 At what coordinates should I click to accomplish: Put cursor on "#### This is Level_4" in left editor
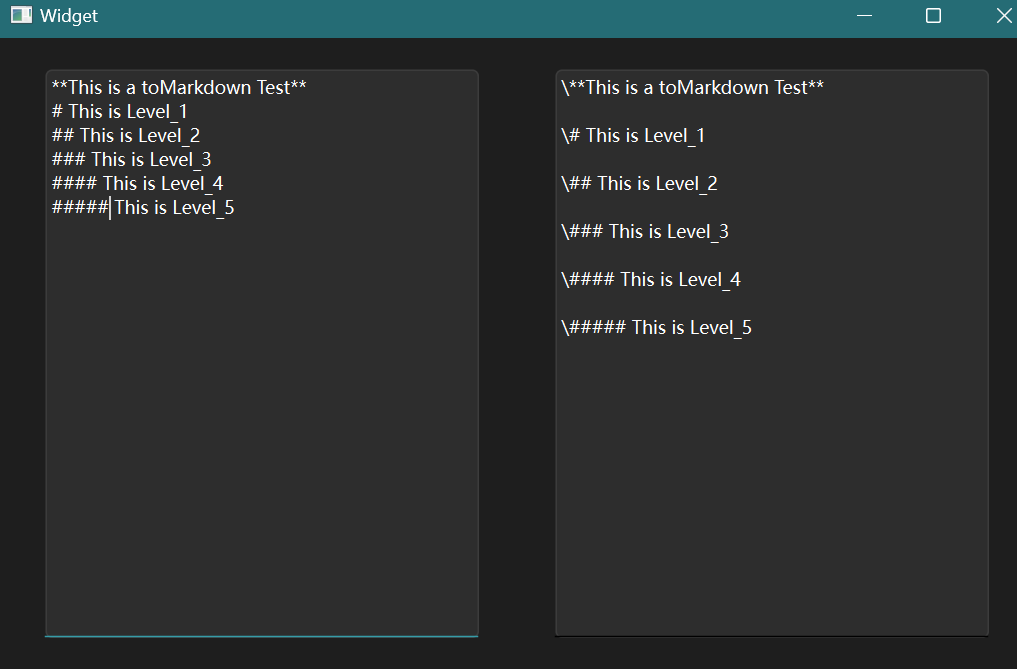(x=138, y=184)
